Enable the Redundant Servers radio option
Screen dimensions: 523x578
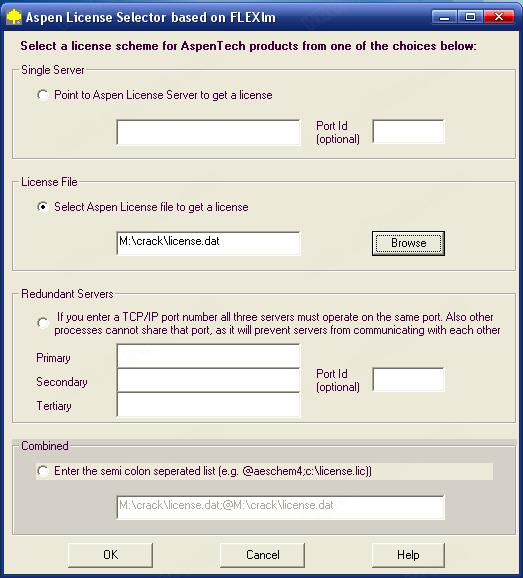tap(43, 323)
